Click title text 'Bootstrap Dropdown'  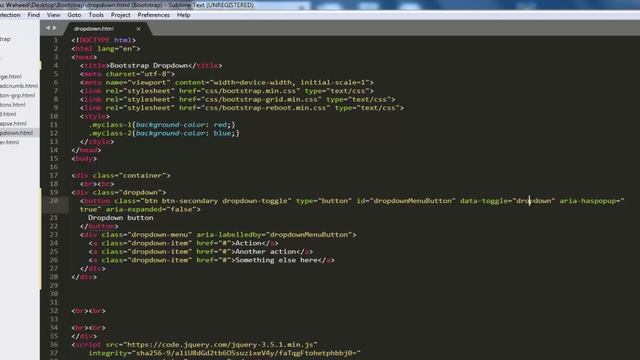click(149, 65)
